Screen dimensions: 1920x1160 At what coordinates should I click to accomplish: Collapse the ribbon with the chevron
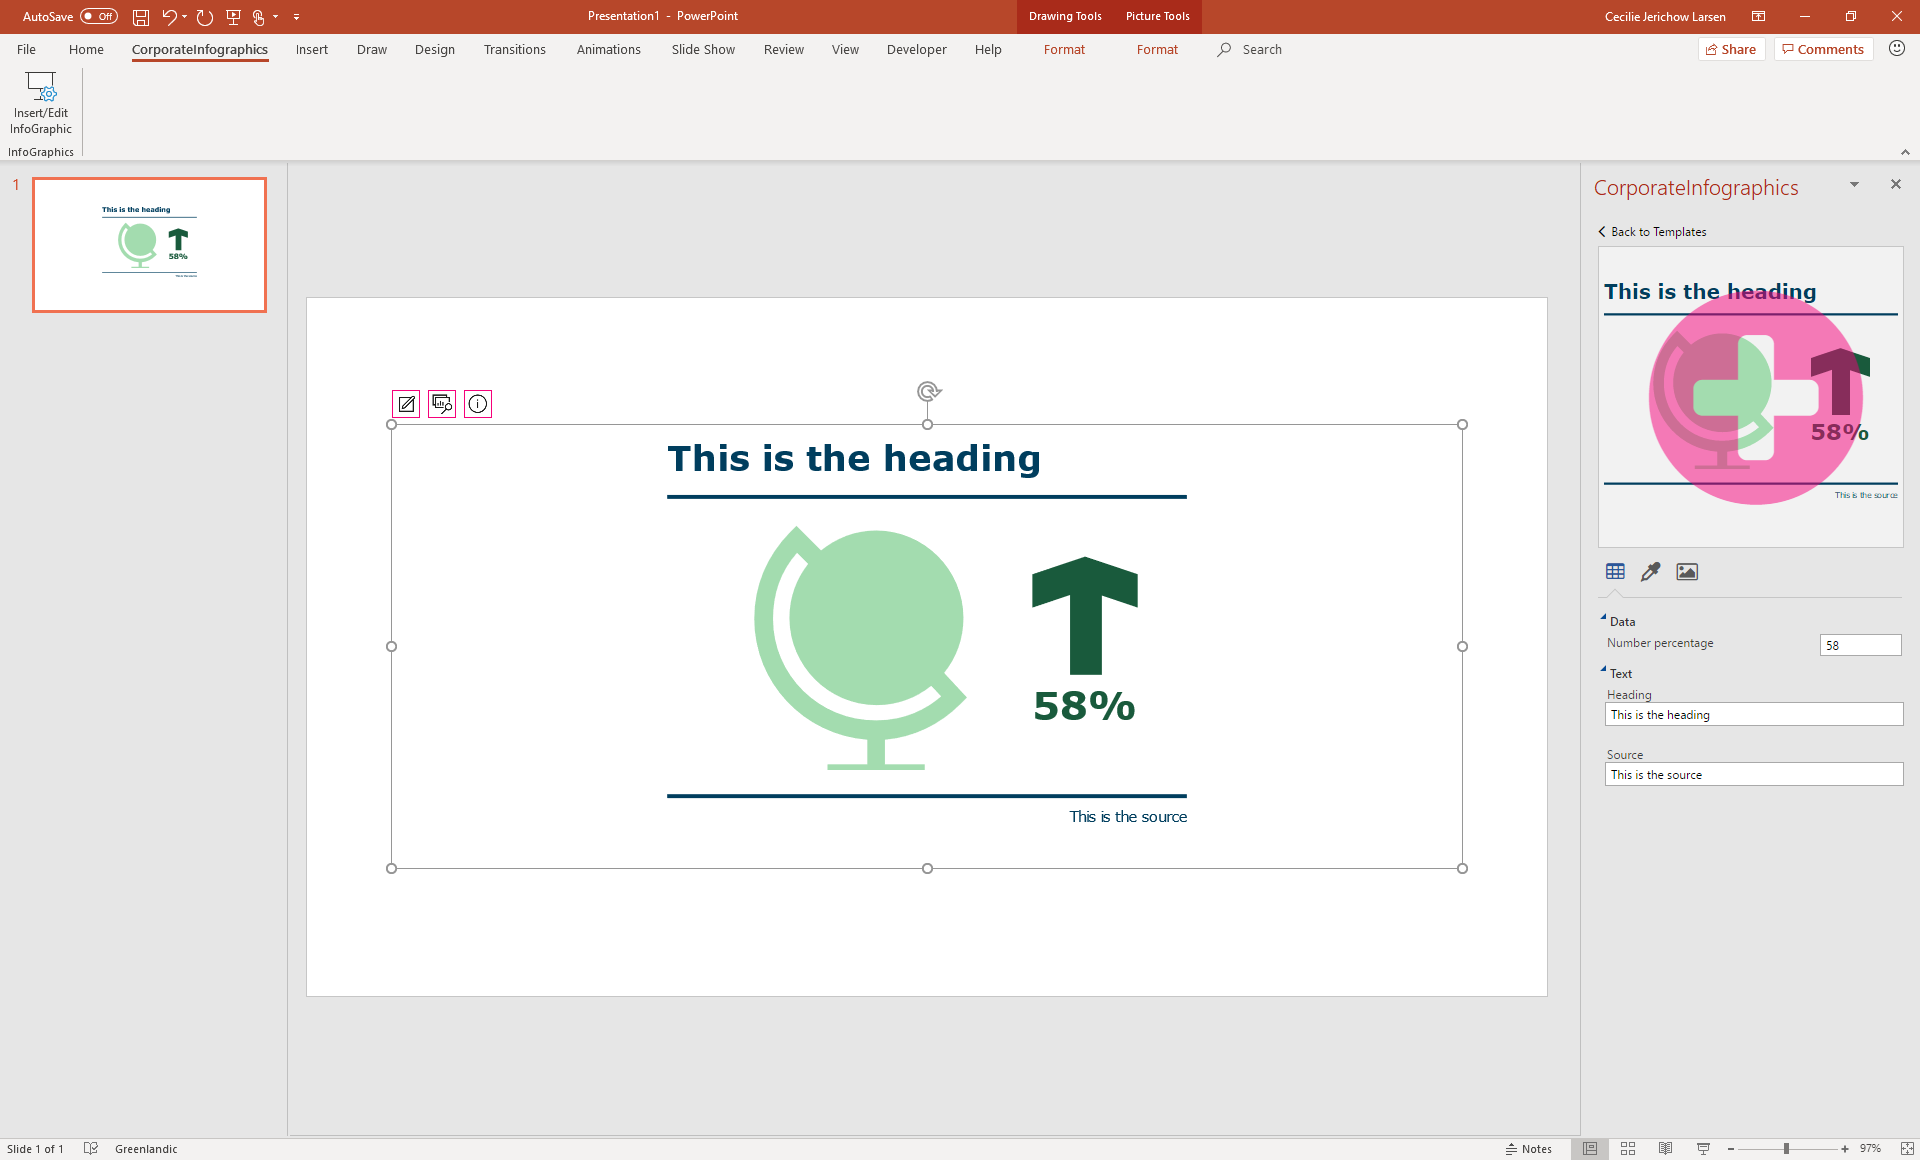coord(1905,152)
